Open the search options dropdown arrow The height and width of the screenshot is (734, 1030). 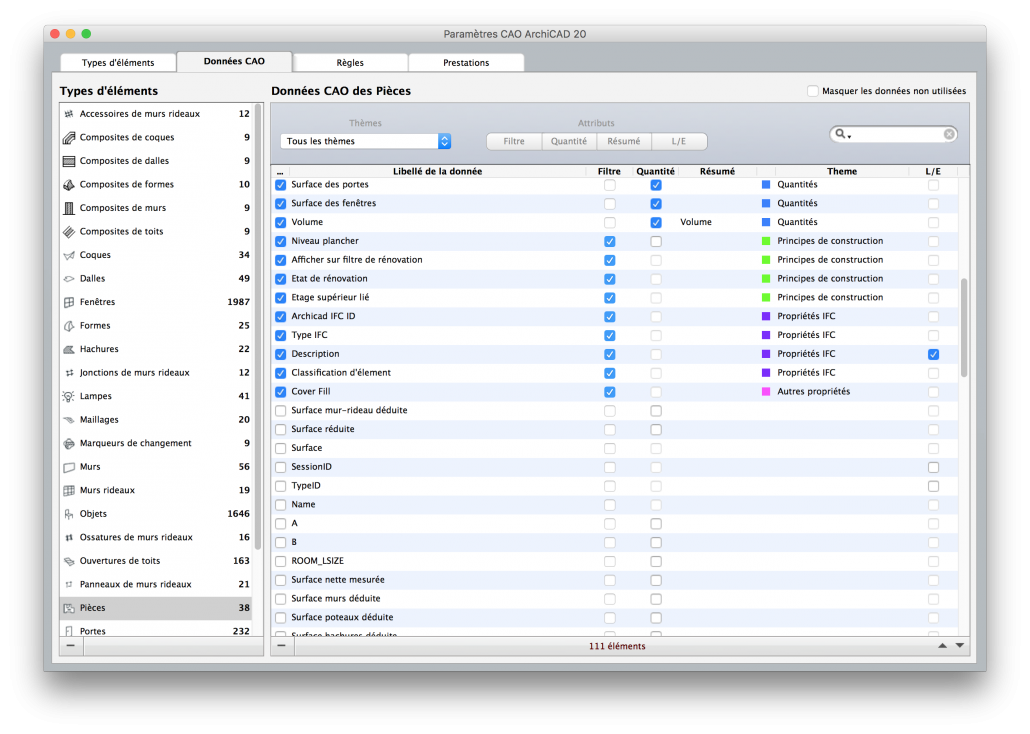849,136
